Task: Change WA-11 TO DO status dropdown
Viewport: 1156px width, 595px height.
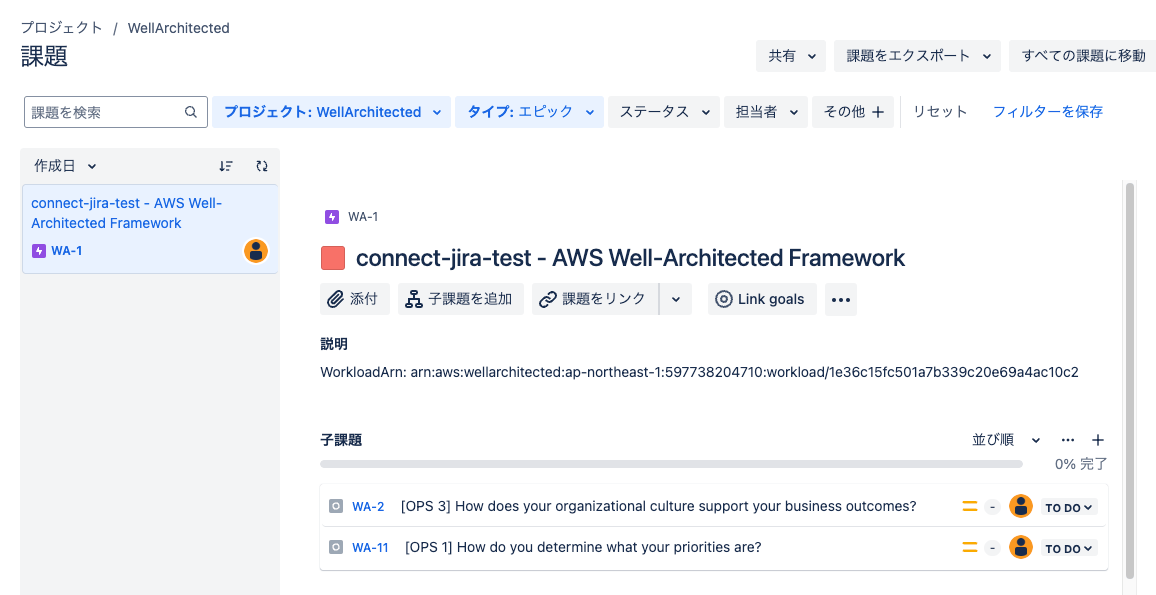Action: [1069, 549]
